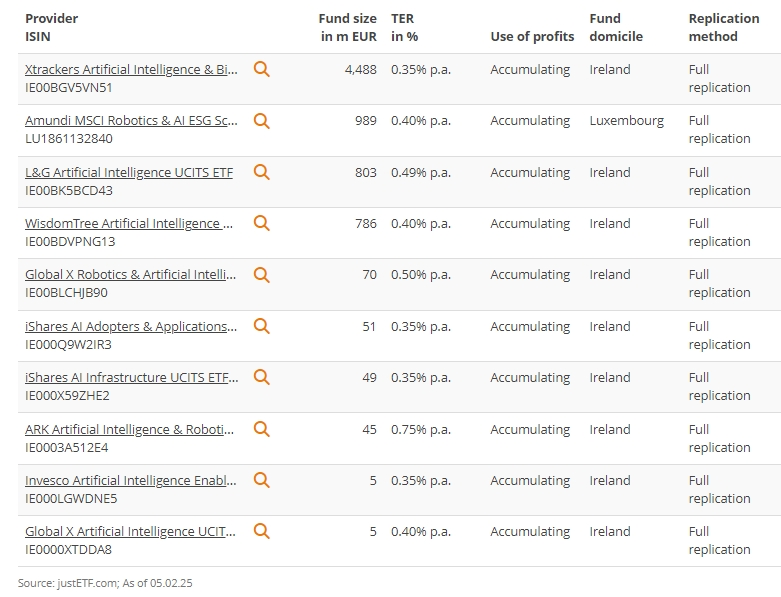Viewport: 781px width, 597px height.
Task: Click magnifier icon next to ARK Artificial Intelligence
Action: coord(261,429)
